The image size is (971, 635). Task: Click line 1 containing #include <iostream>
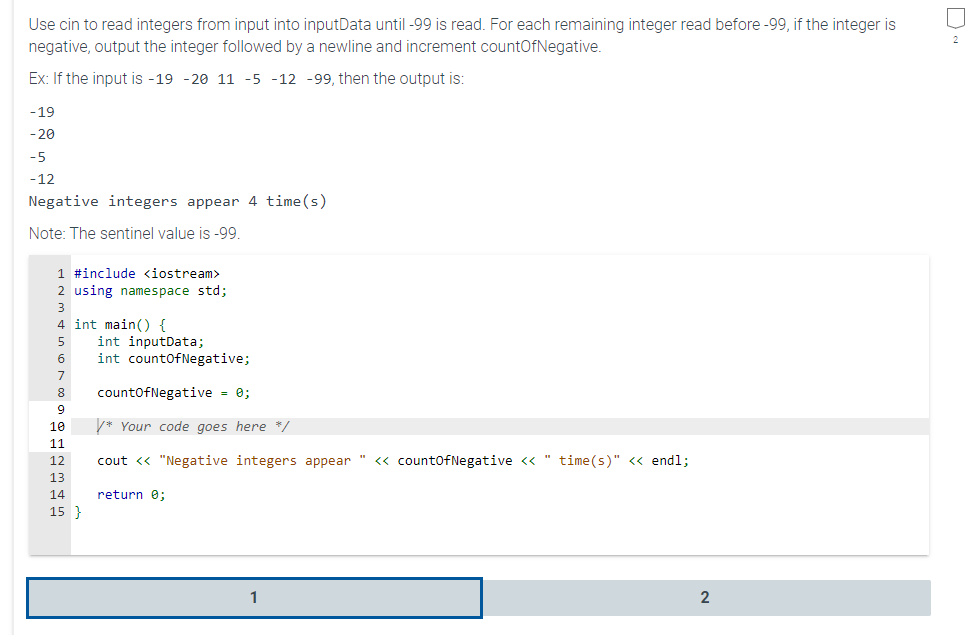pos(145,272)
